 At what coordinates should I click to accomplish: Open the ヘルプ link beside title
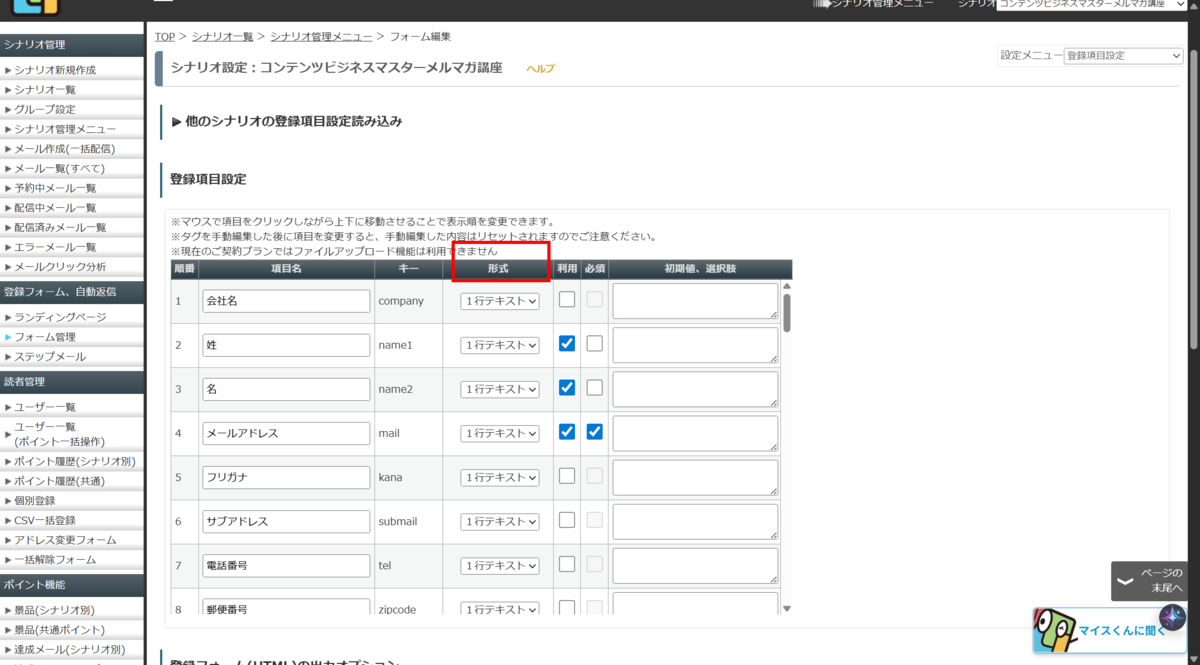(x=540, y=68)
